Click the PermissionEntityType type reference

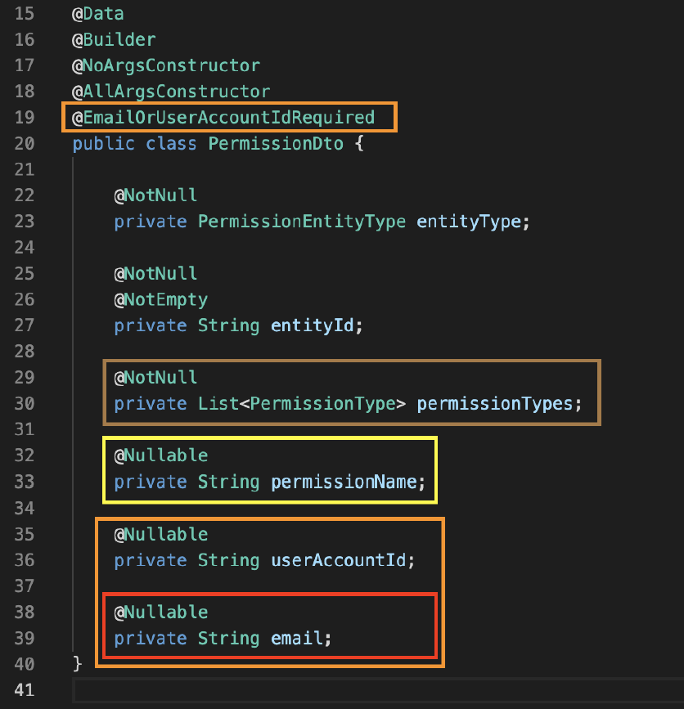[302, 222]
